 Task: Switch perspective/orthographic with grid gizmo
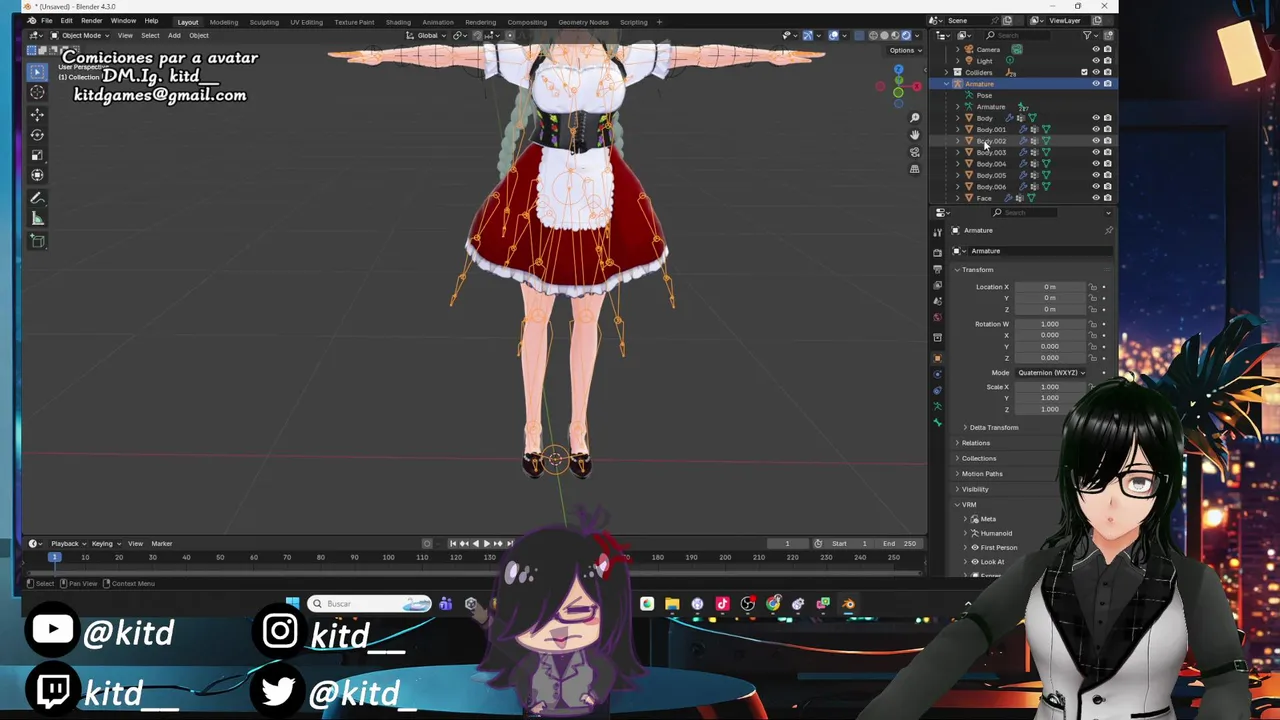(x=914, y=169)
